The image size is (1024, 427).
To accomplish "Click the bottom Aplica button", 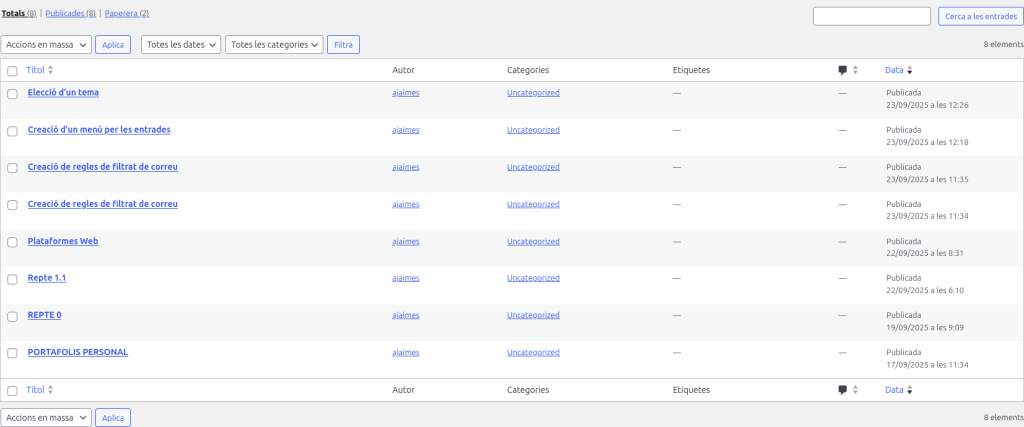I will tap(113, 417).
